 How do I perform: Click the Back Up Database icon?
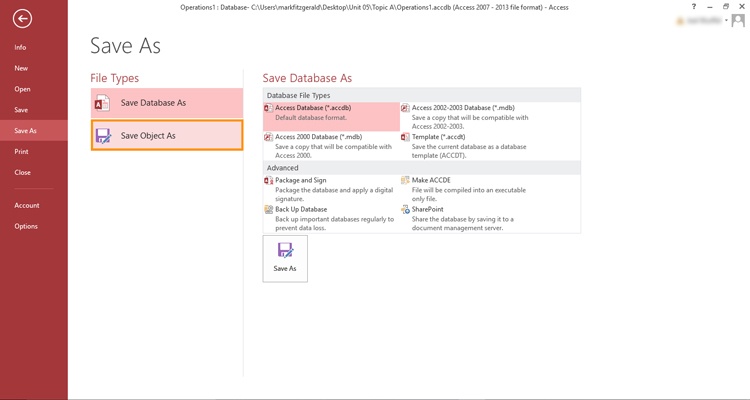pos(268,210)
